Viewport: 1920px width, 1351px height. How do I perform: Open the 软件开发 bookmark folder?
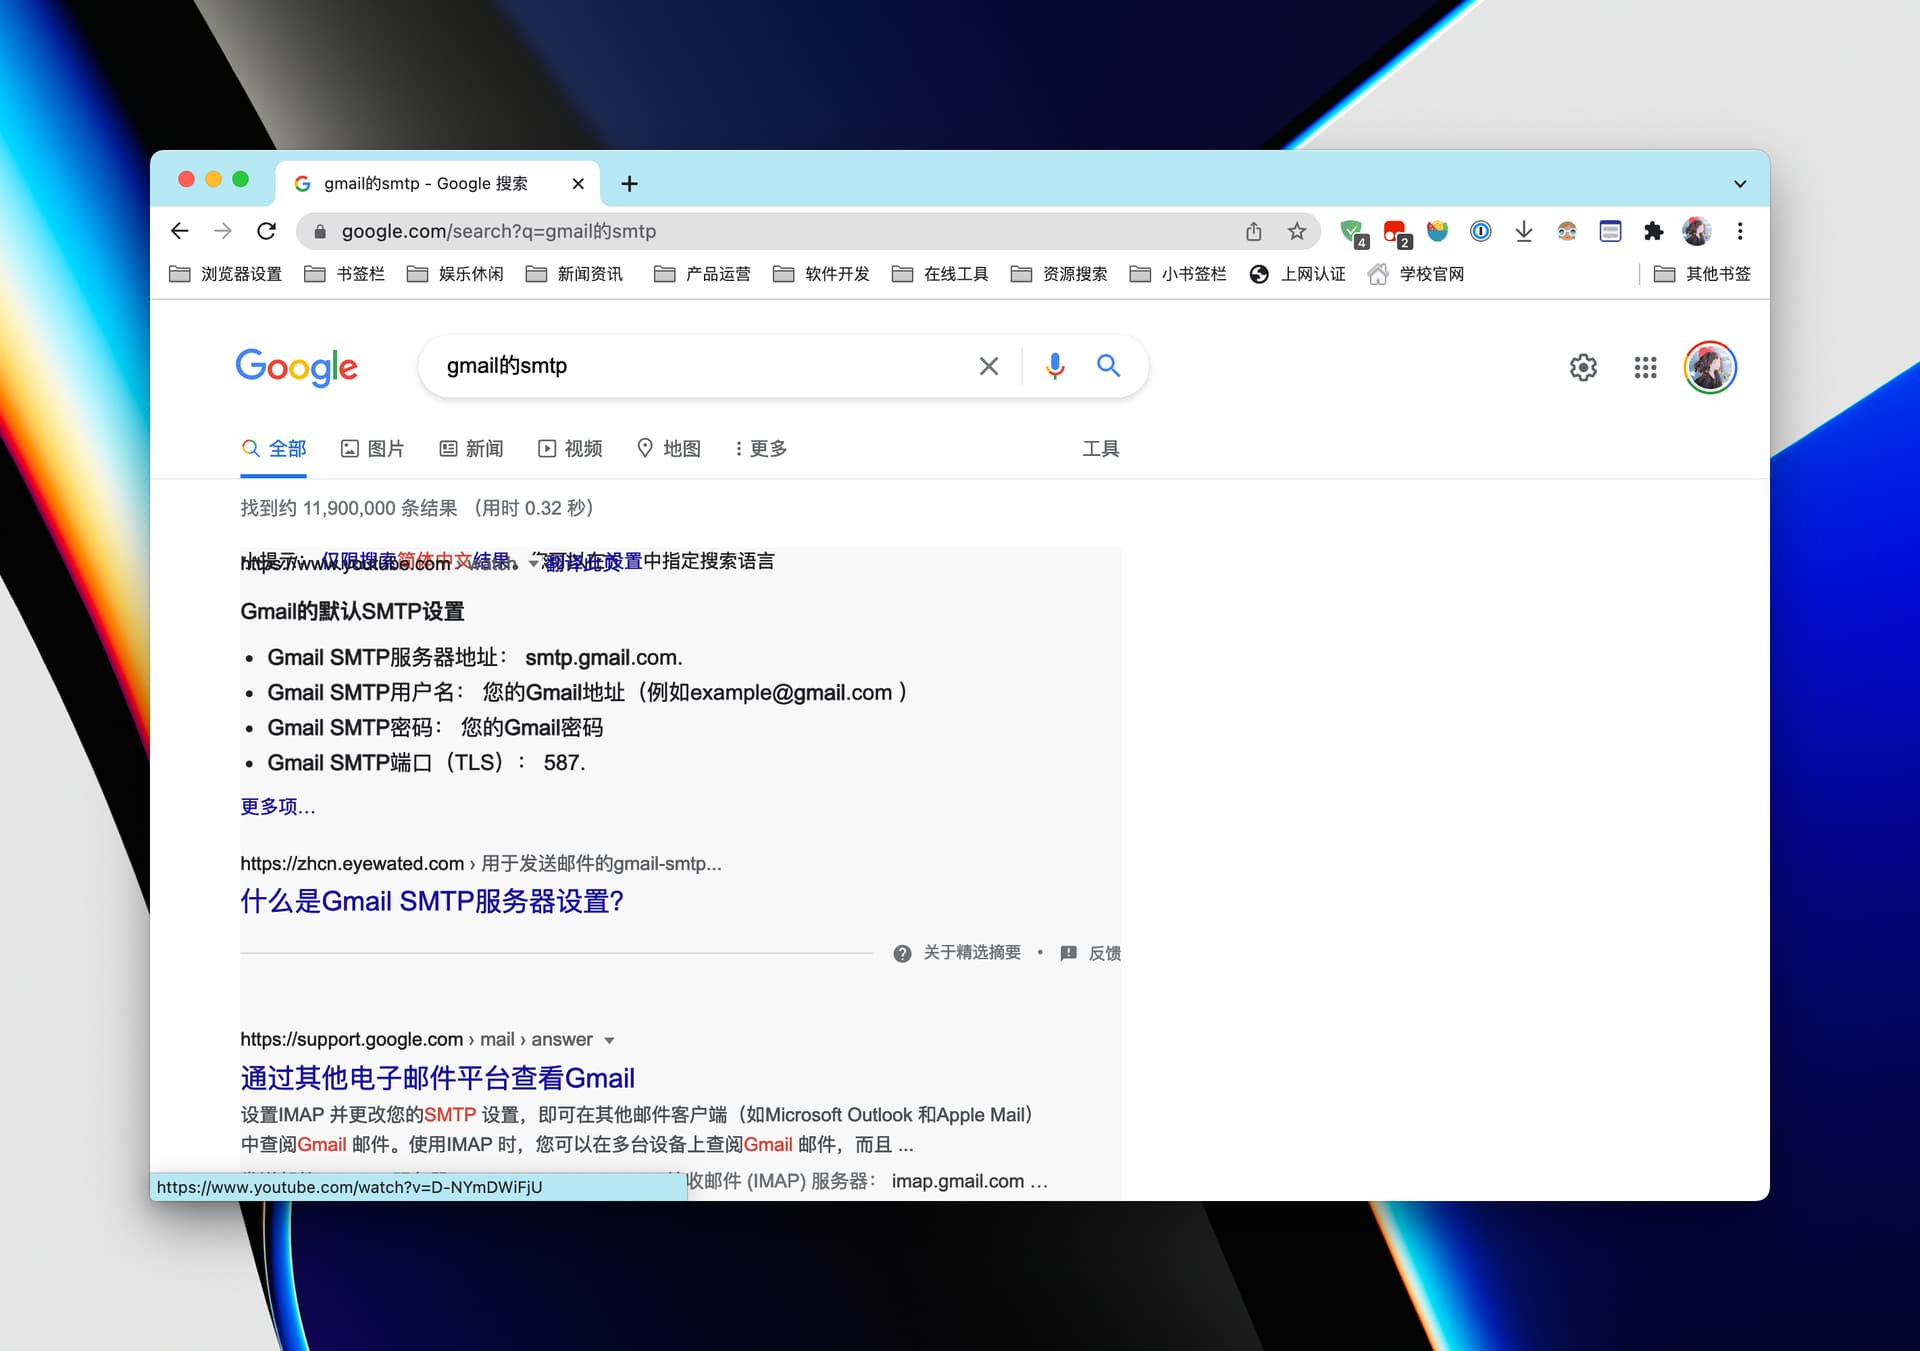click(822, 274)
